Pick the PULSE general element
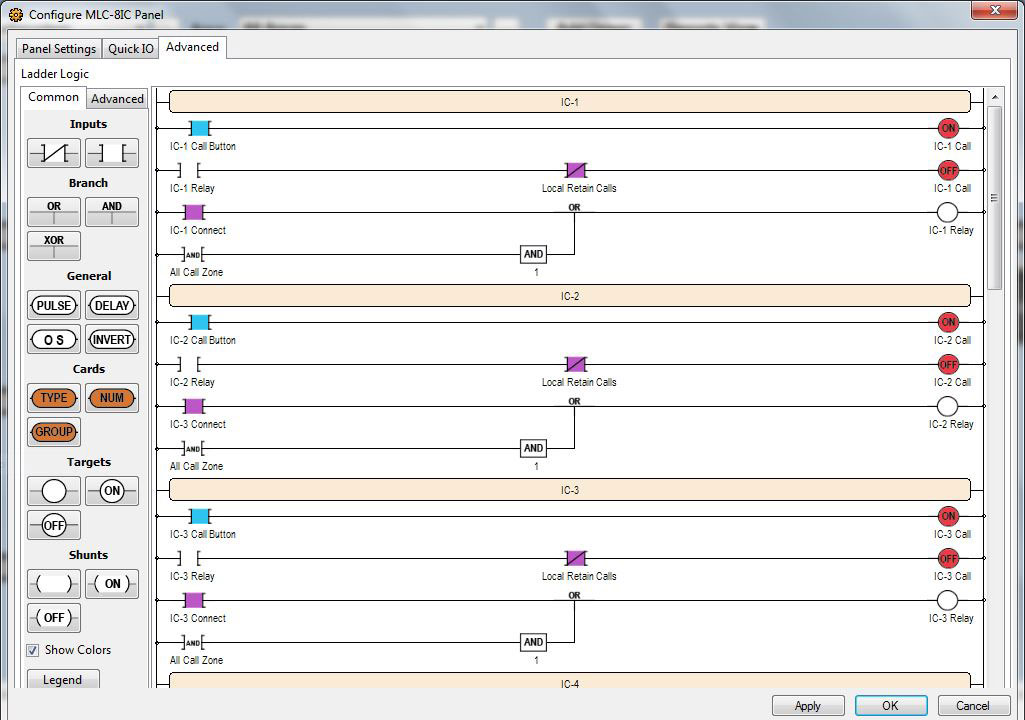This screenshot has height=720, width=1025. 54,305
